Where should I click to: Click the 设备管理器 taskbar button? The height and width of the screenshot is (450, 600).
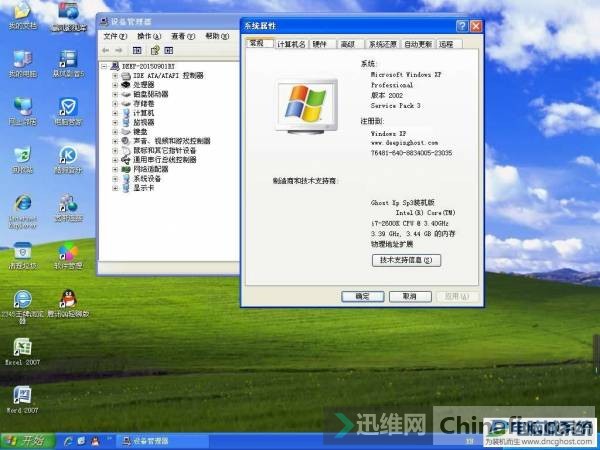pyautogui.click(x=163, y=441)
